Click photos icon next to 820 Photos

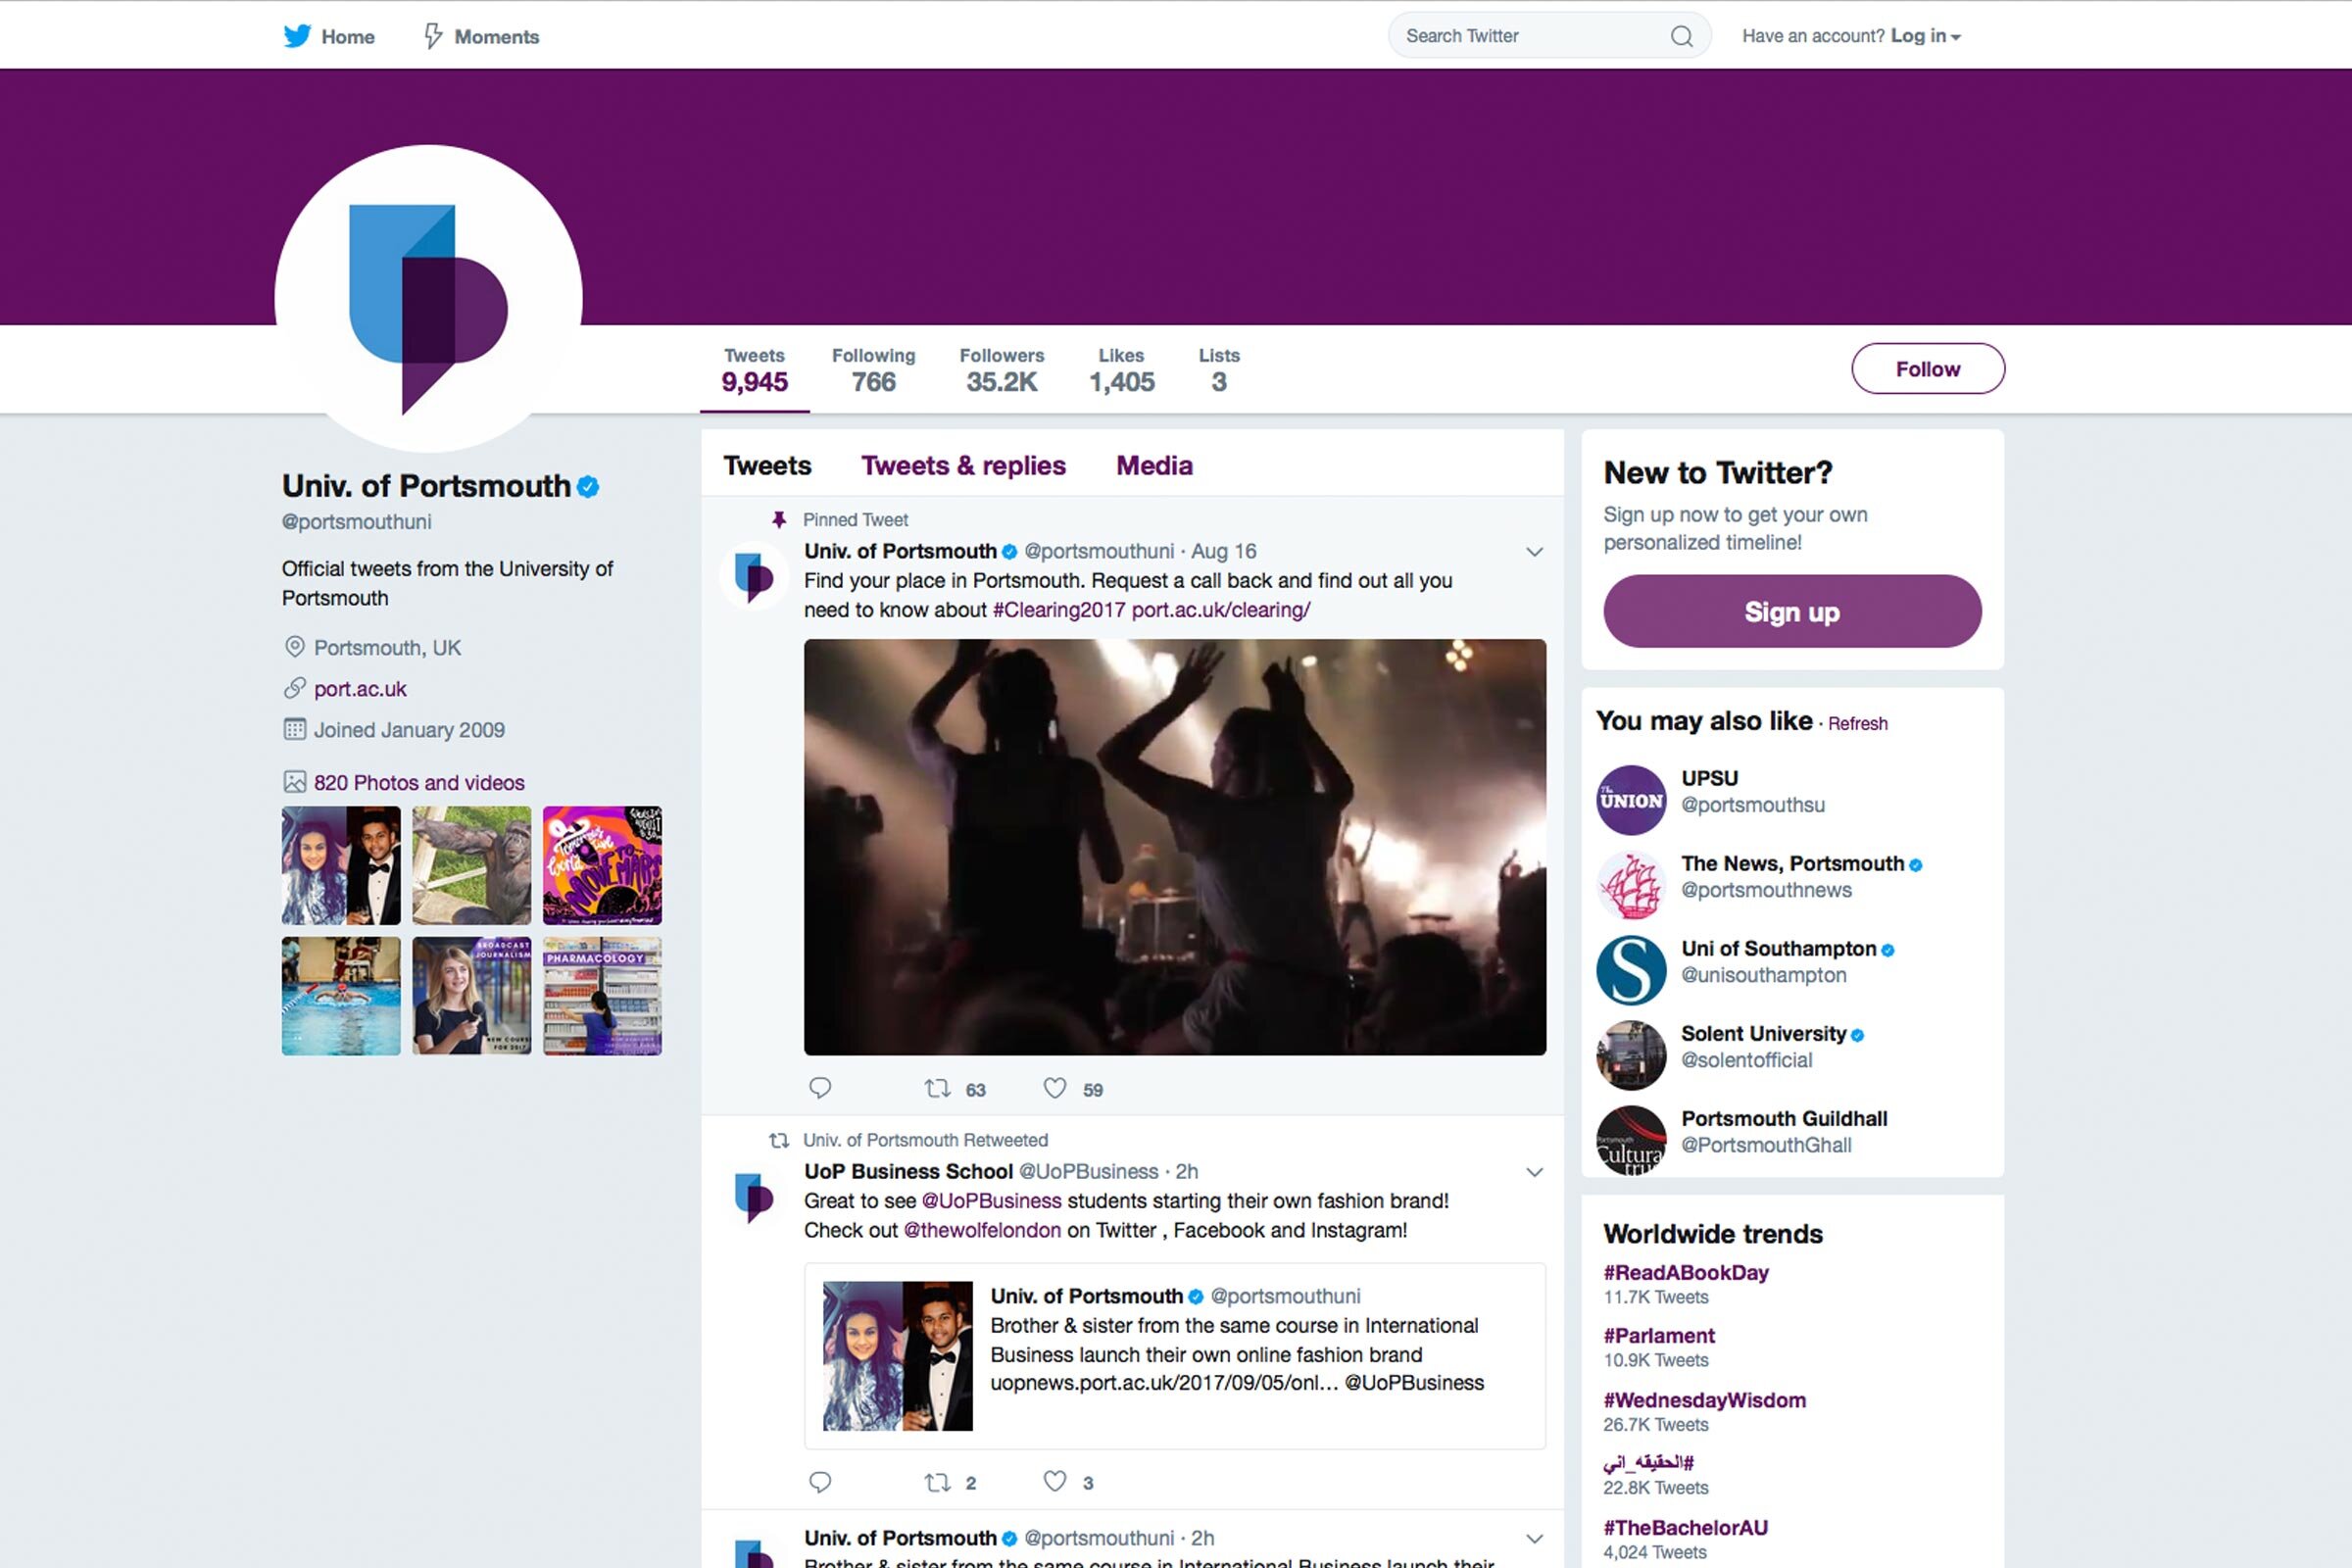point(294,782)
